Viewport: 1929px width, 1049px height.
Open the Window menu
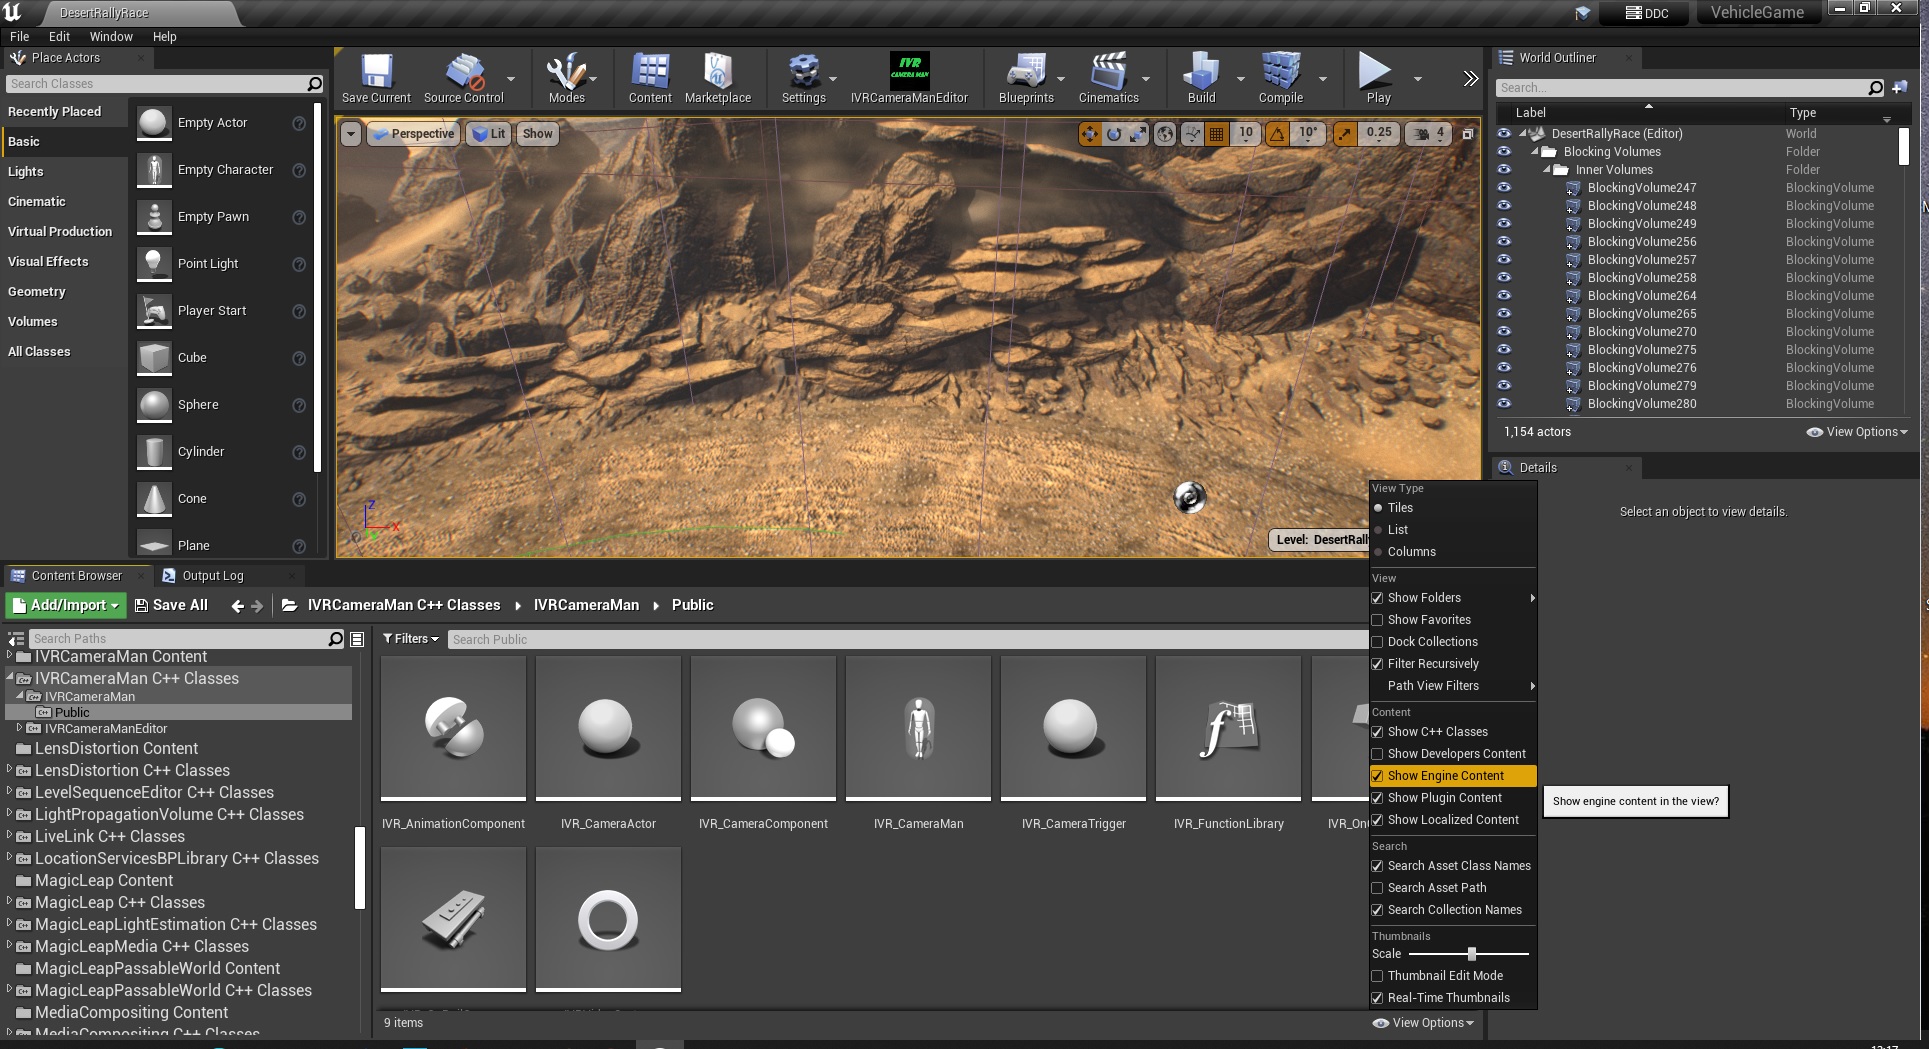pyautogui.click(x=111, y=36)
